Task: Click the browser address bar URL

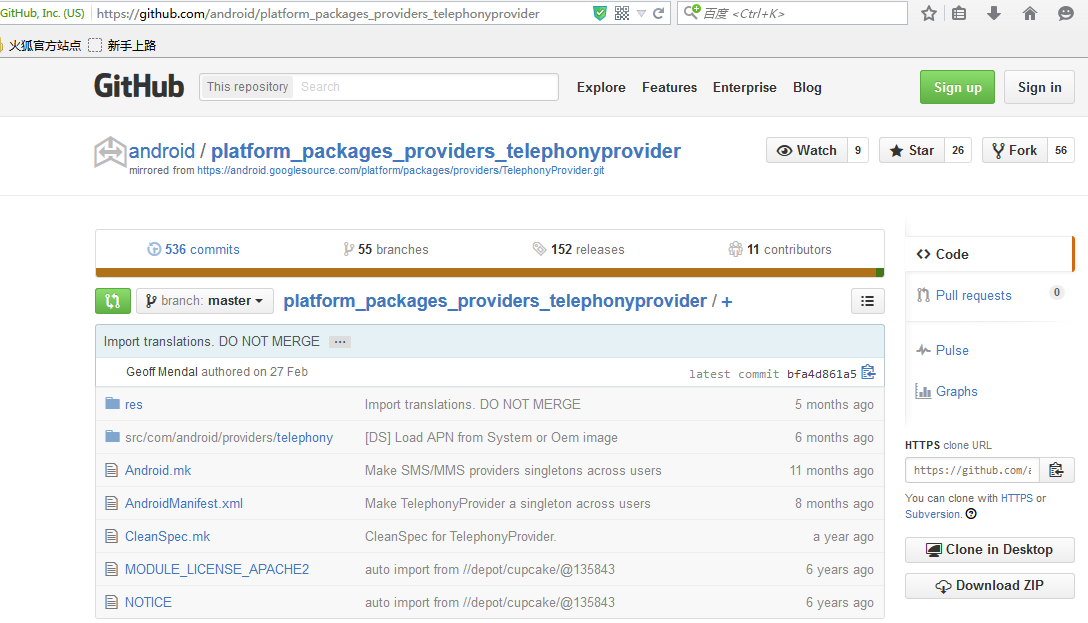Action: [x=318, y=13]
